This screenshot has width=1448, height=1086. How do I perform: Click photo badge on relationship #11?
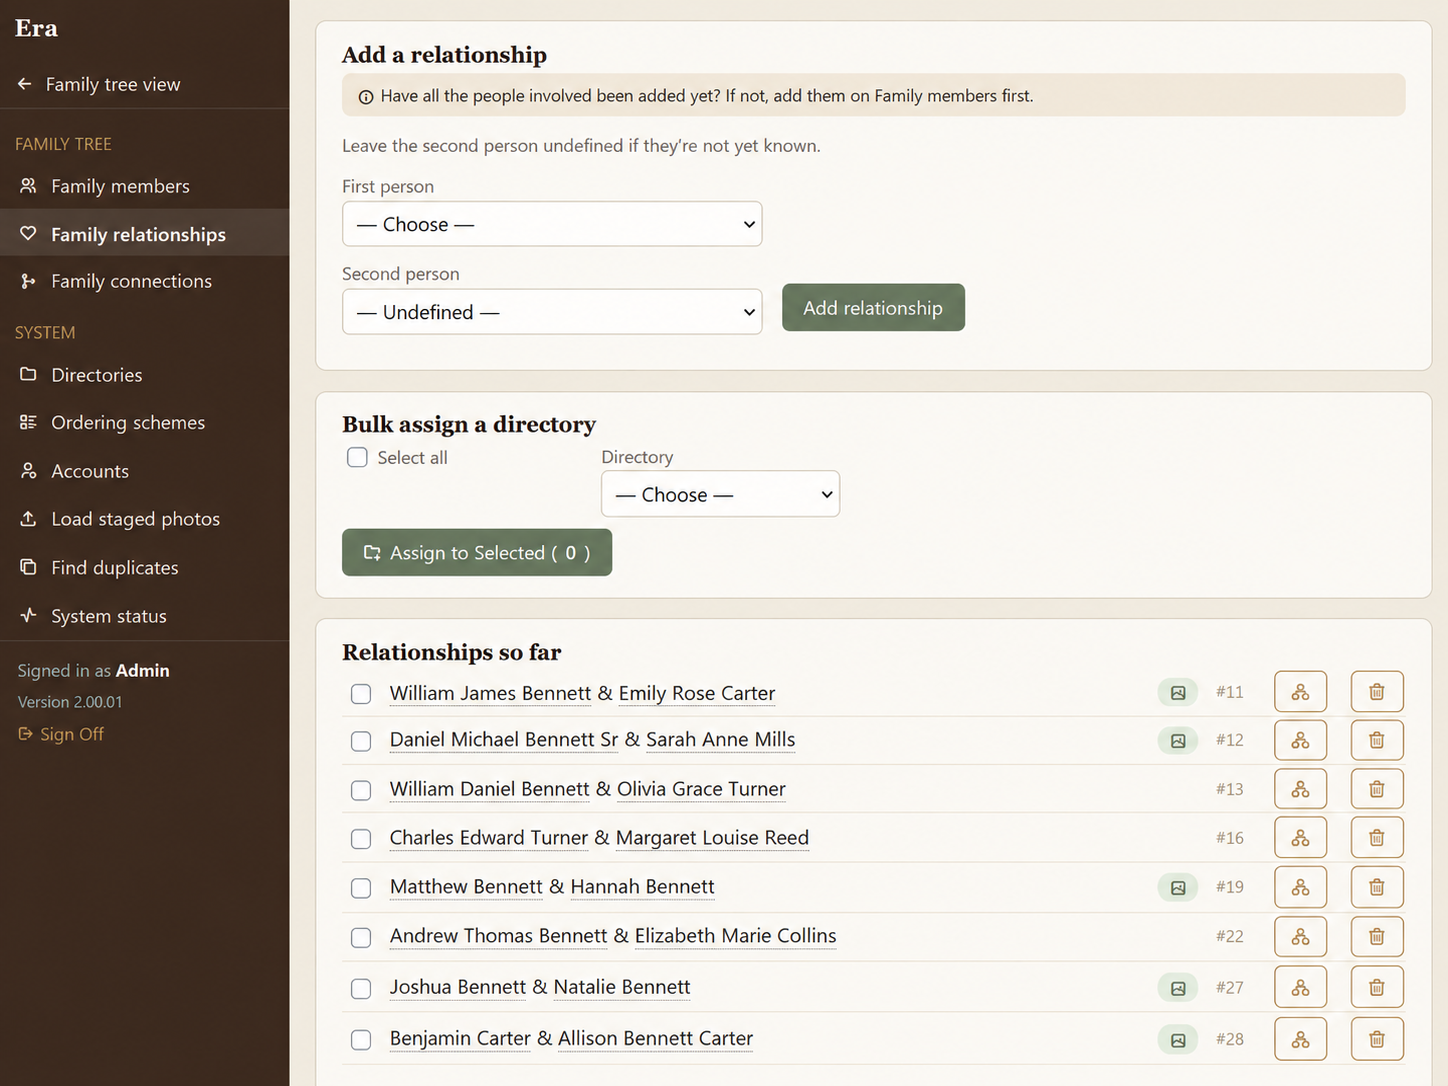coord(1178,692)
